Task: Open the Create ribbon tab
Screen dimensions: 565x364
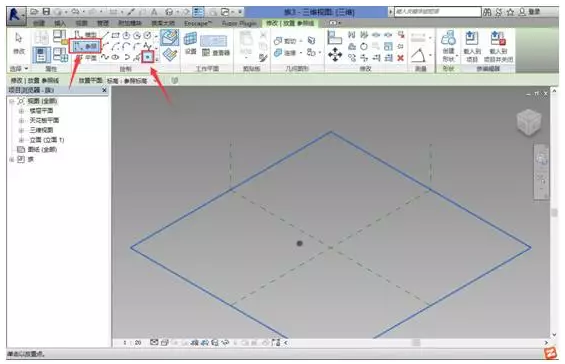Action: point(39,23)
